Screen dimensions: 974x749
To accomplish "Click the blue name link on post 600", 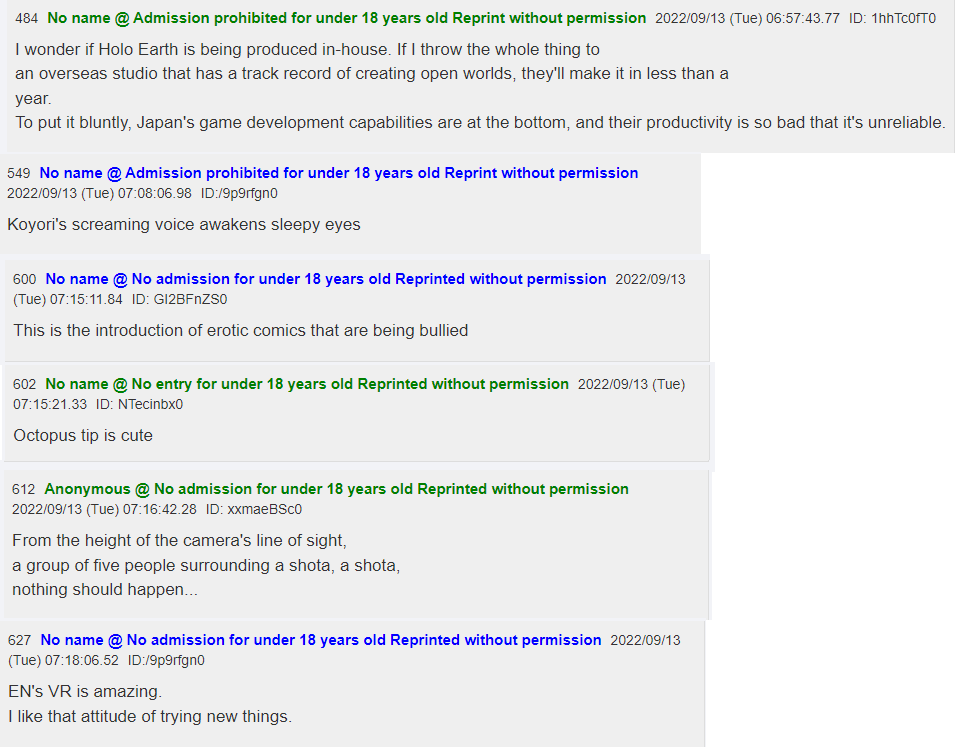I will [x=325, y=279].
